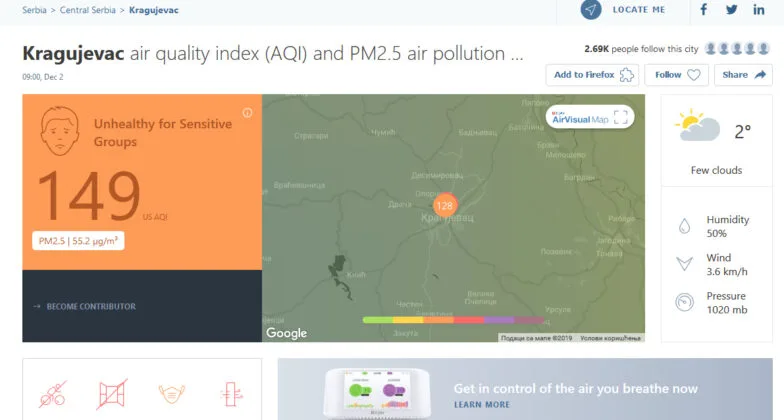The width and height of the screenshot is (784, 420).
Task: Click the AQI color scale bar
Action: pyautogui.click(x=453, y=320)
